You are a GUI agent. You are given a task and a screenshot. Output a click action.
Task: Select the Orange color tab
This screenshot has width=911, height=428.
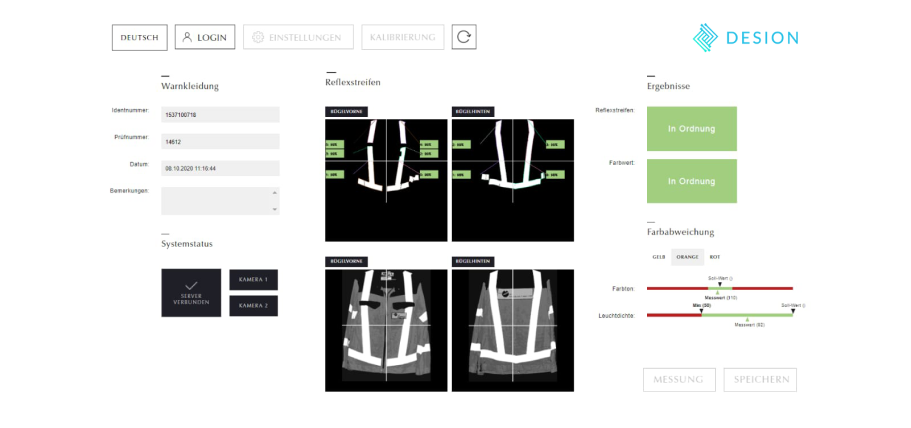coord(687,257)
